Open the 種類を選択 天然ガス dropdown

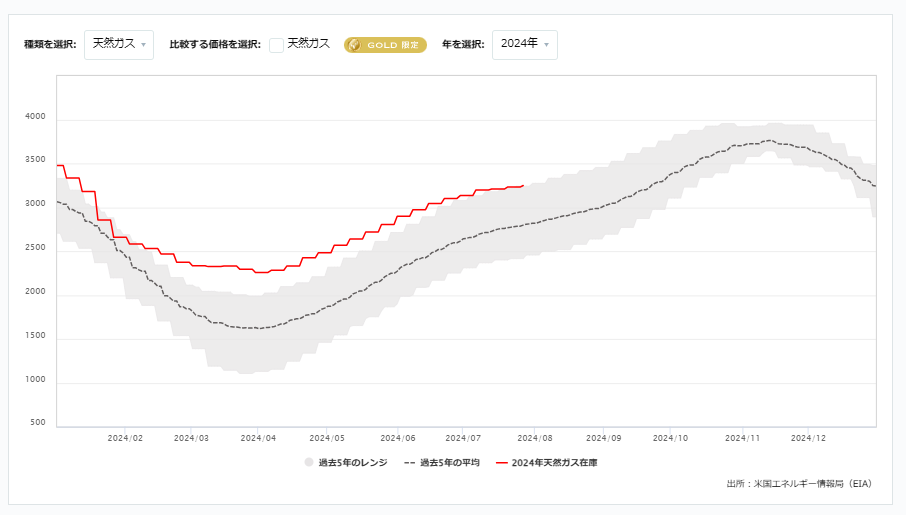coord(119,45)
